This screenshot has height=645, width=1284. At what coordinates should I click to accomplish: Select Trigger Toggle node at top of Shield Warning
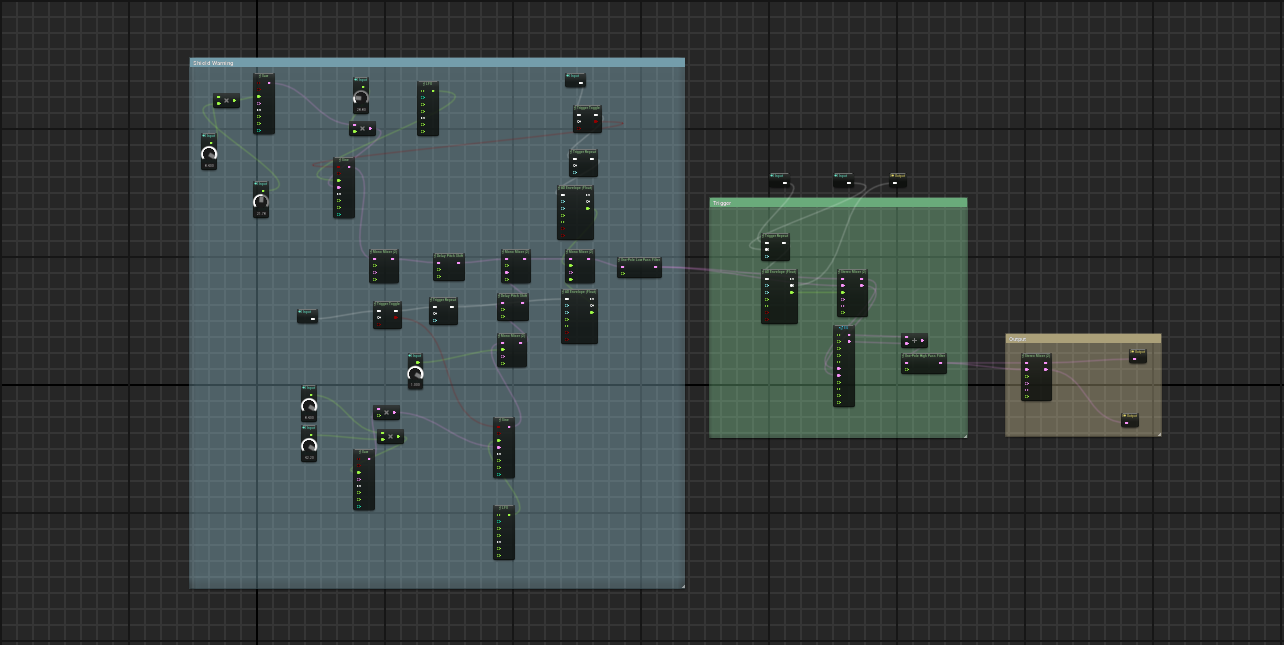[x=587, y=119]
